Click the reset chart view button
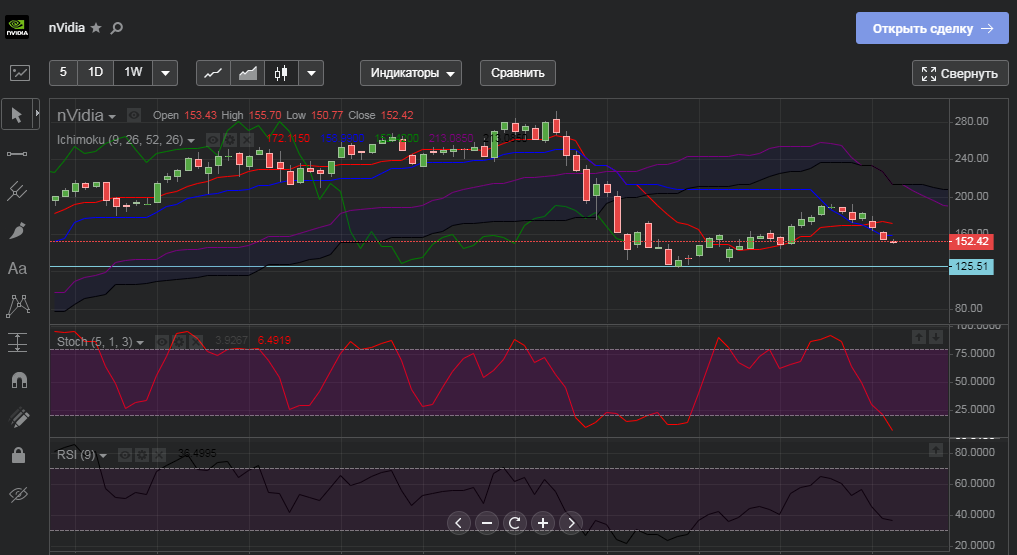Viewport: 1017px width, 555px height. tap(515, 522)
